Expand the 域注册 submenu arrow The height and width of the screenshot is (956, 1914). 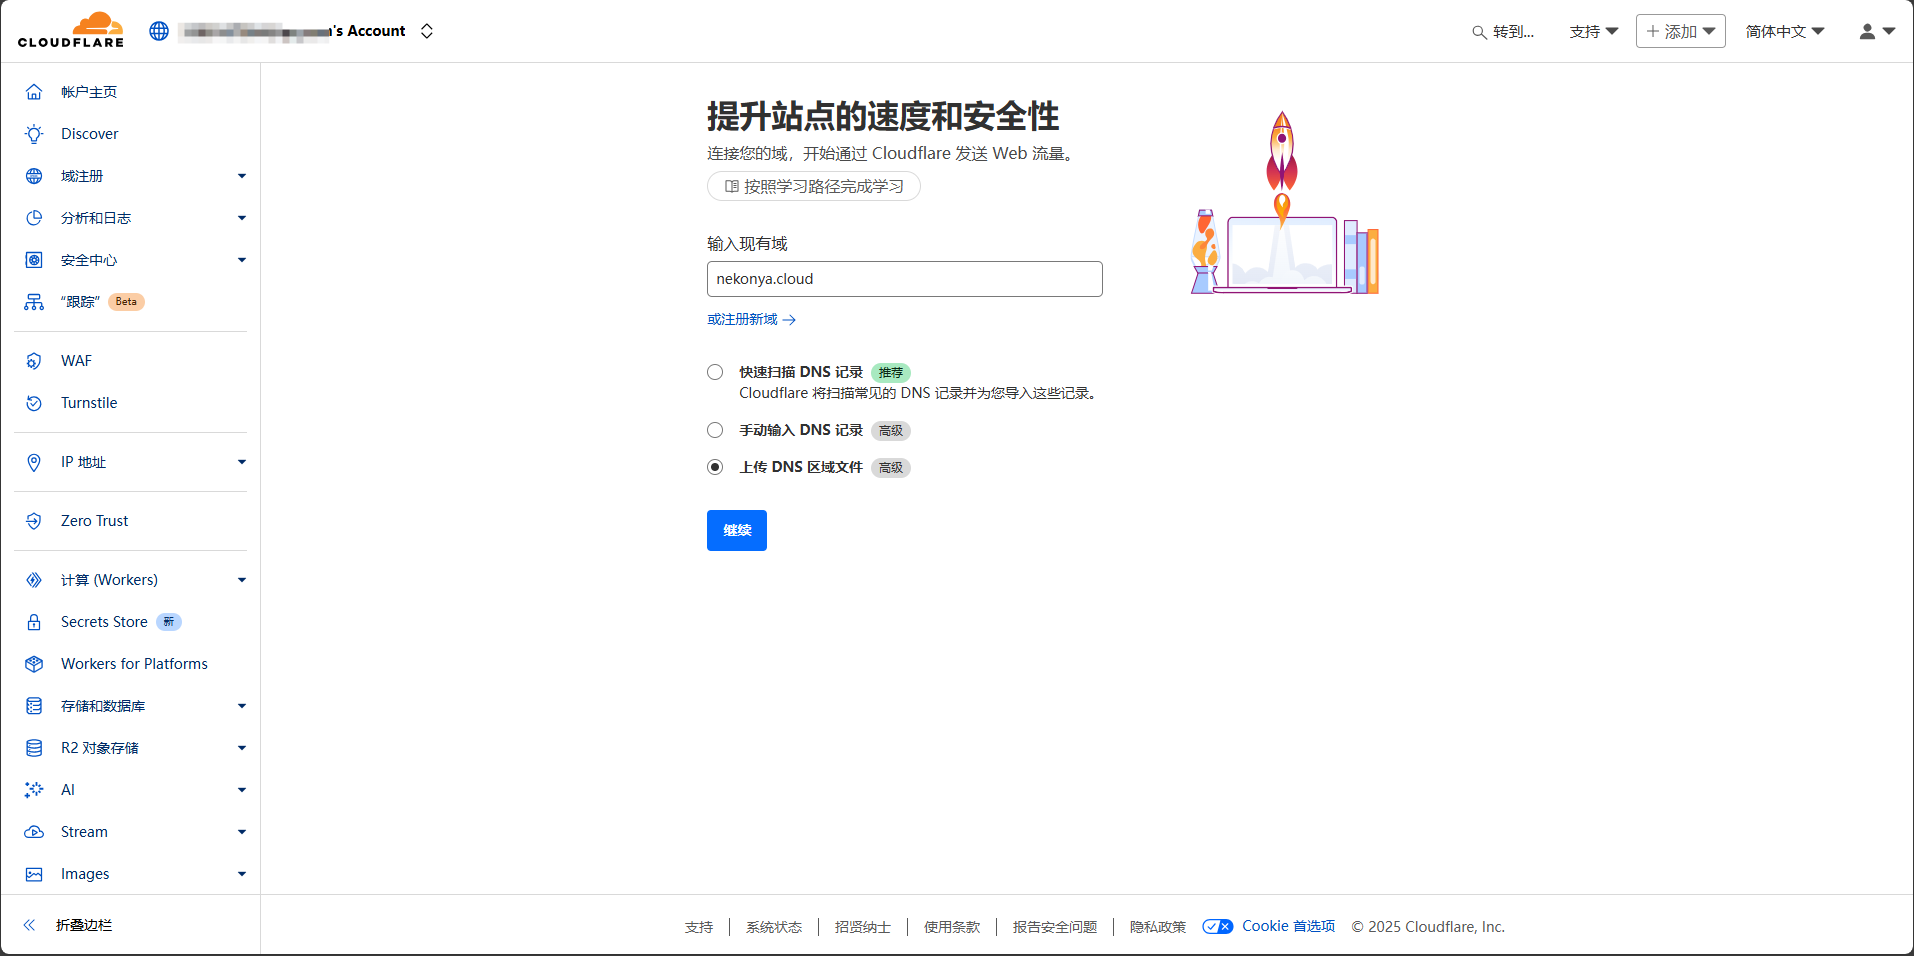(x=242, y=176)
